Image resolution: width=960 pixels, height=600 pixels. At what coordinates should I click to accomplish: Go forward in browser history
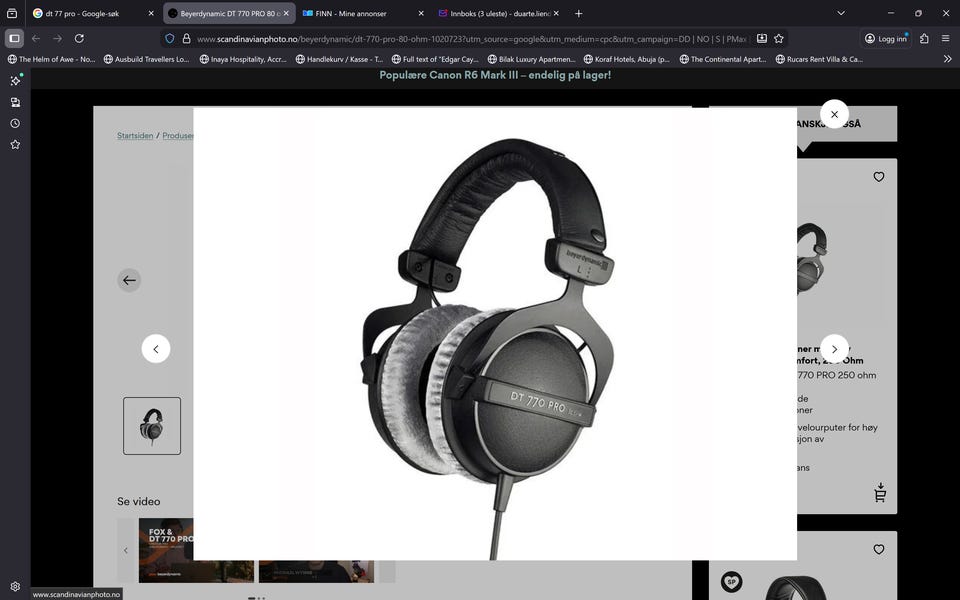point(58,39)
